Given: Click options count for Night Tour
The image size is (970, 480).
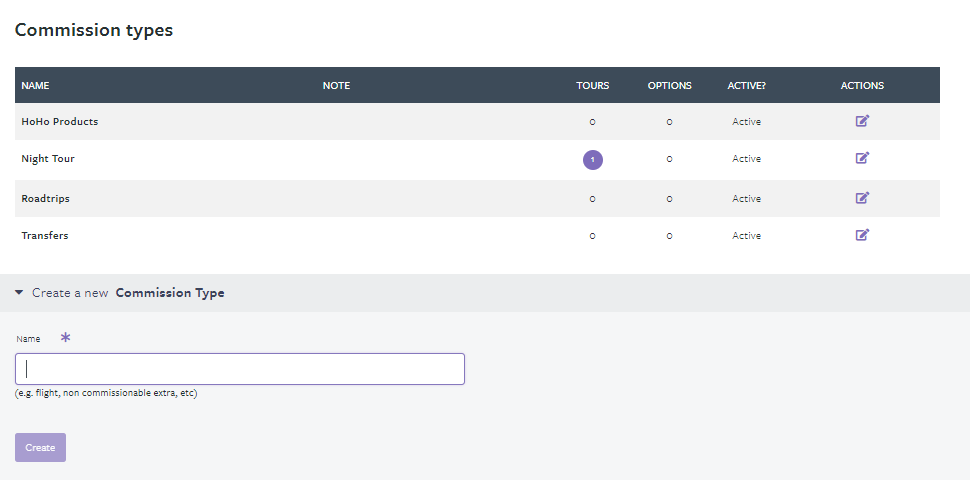Looking at the screenshot, I should point(669,160).
